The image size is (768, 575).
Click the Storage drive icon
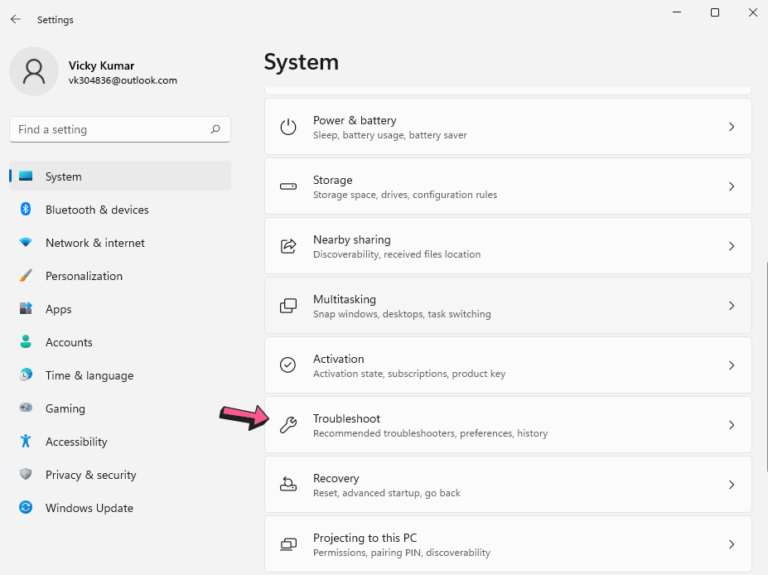click(x=288, y=187)
